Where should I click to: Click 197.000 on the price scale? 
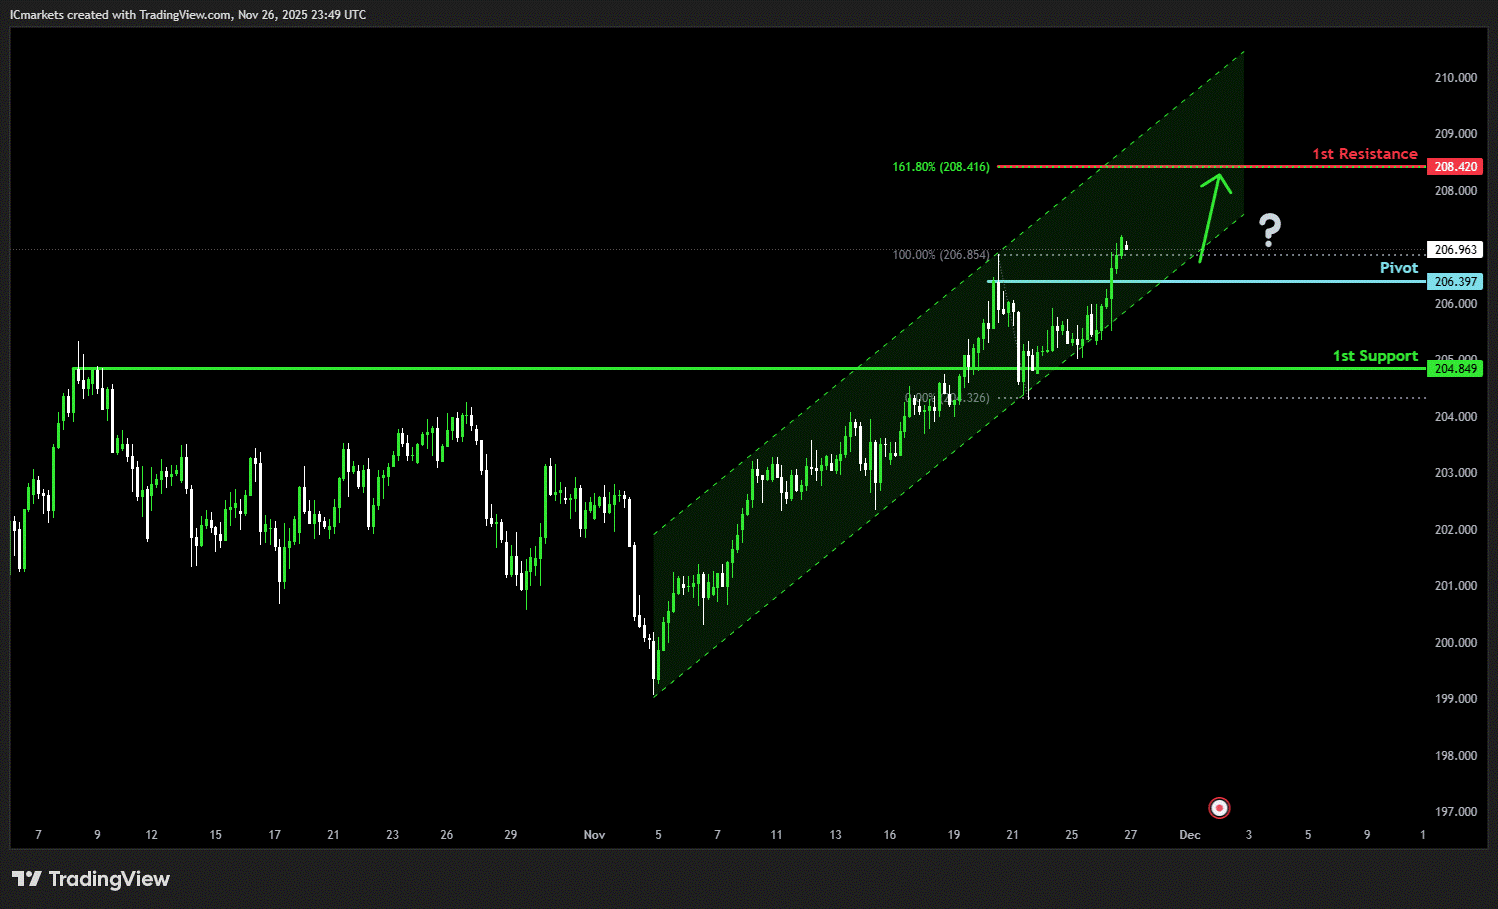tap(1455, 812)
